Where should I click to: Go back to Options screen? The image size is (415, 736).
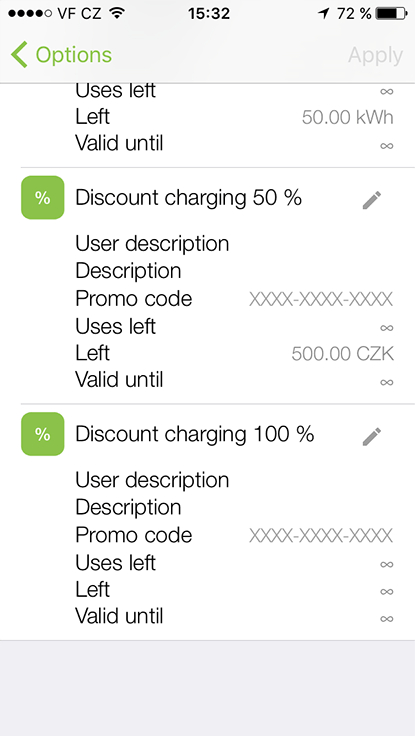click(61, 54)
